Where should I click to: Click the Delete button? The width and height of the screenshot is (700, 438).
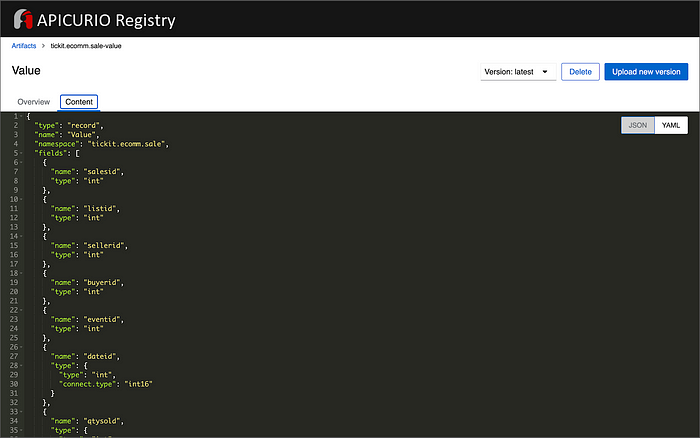580,72
